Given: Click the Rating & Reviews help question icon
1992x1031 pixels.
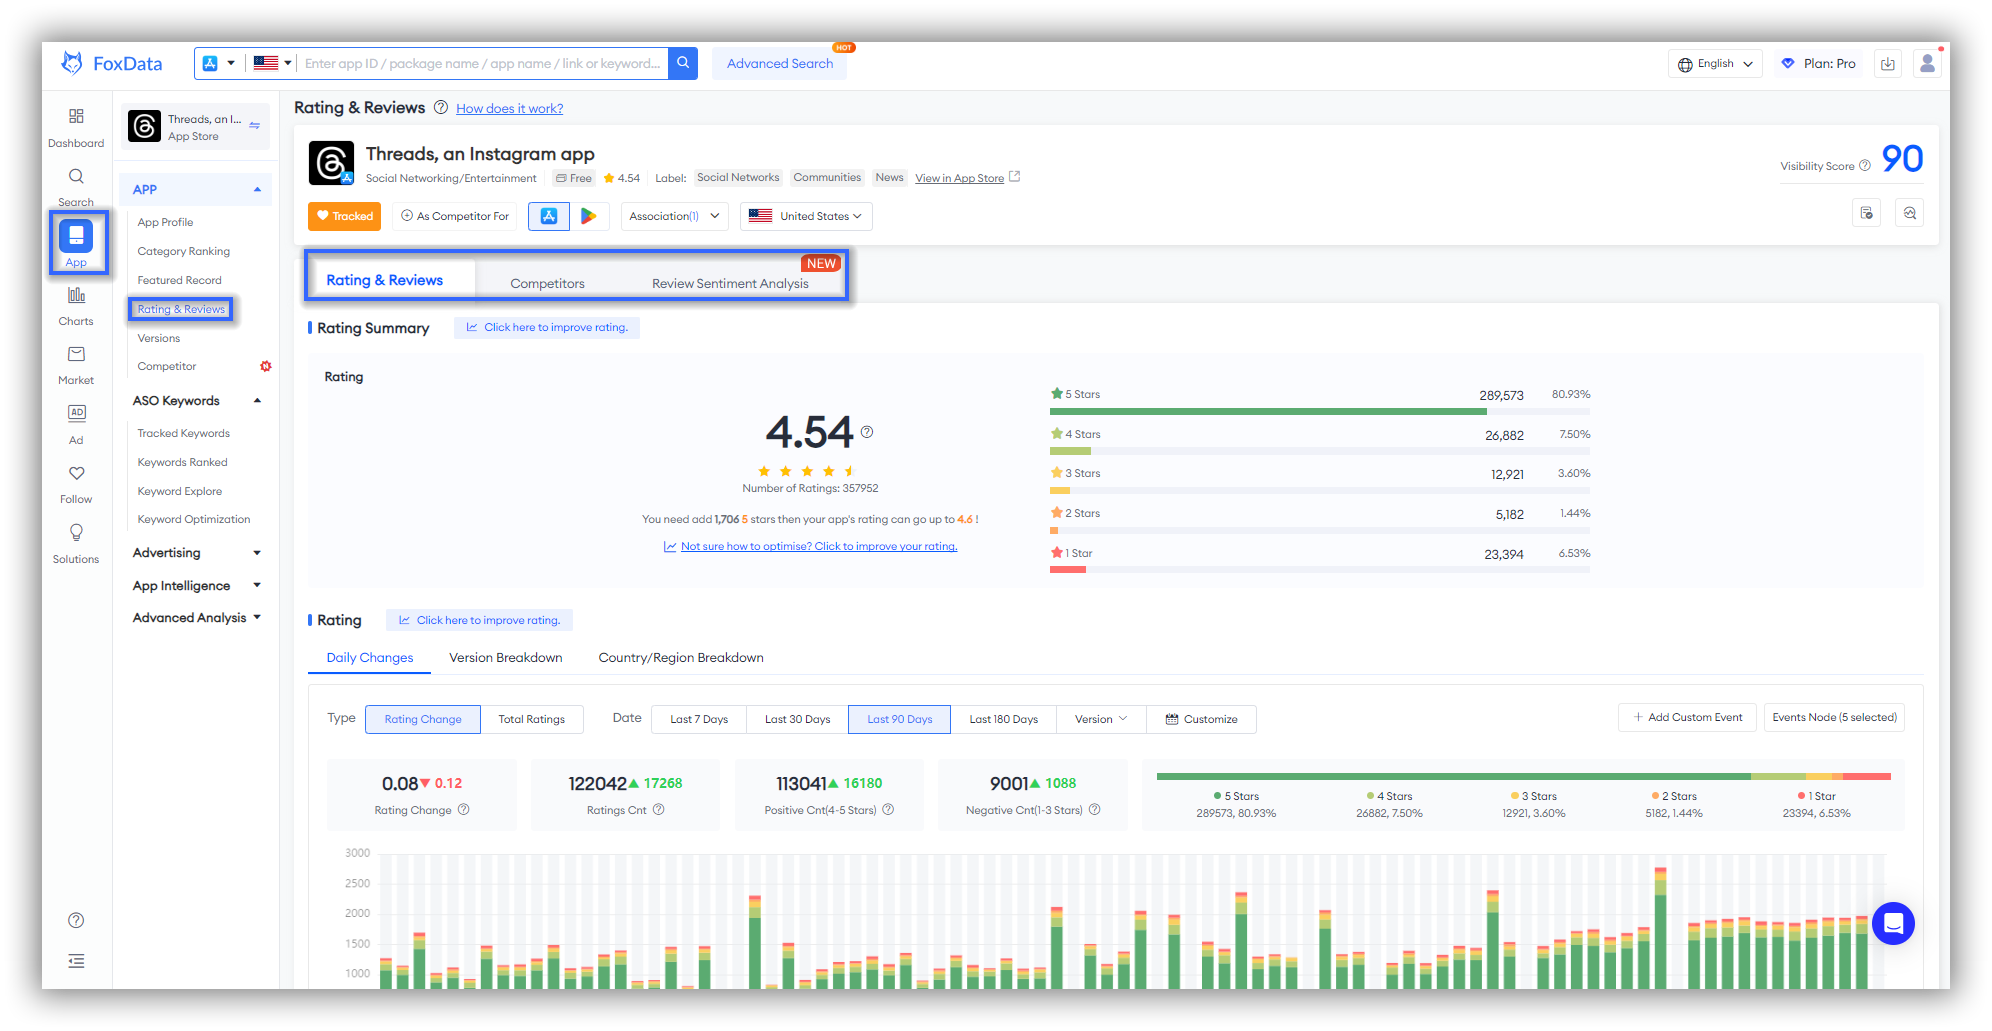Looking at the screenshot, I should [x=440, y=108].
